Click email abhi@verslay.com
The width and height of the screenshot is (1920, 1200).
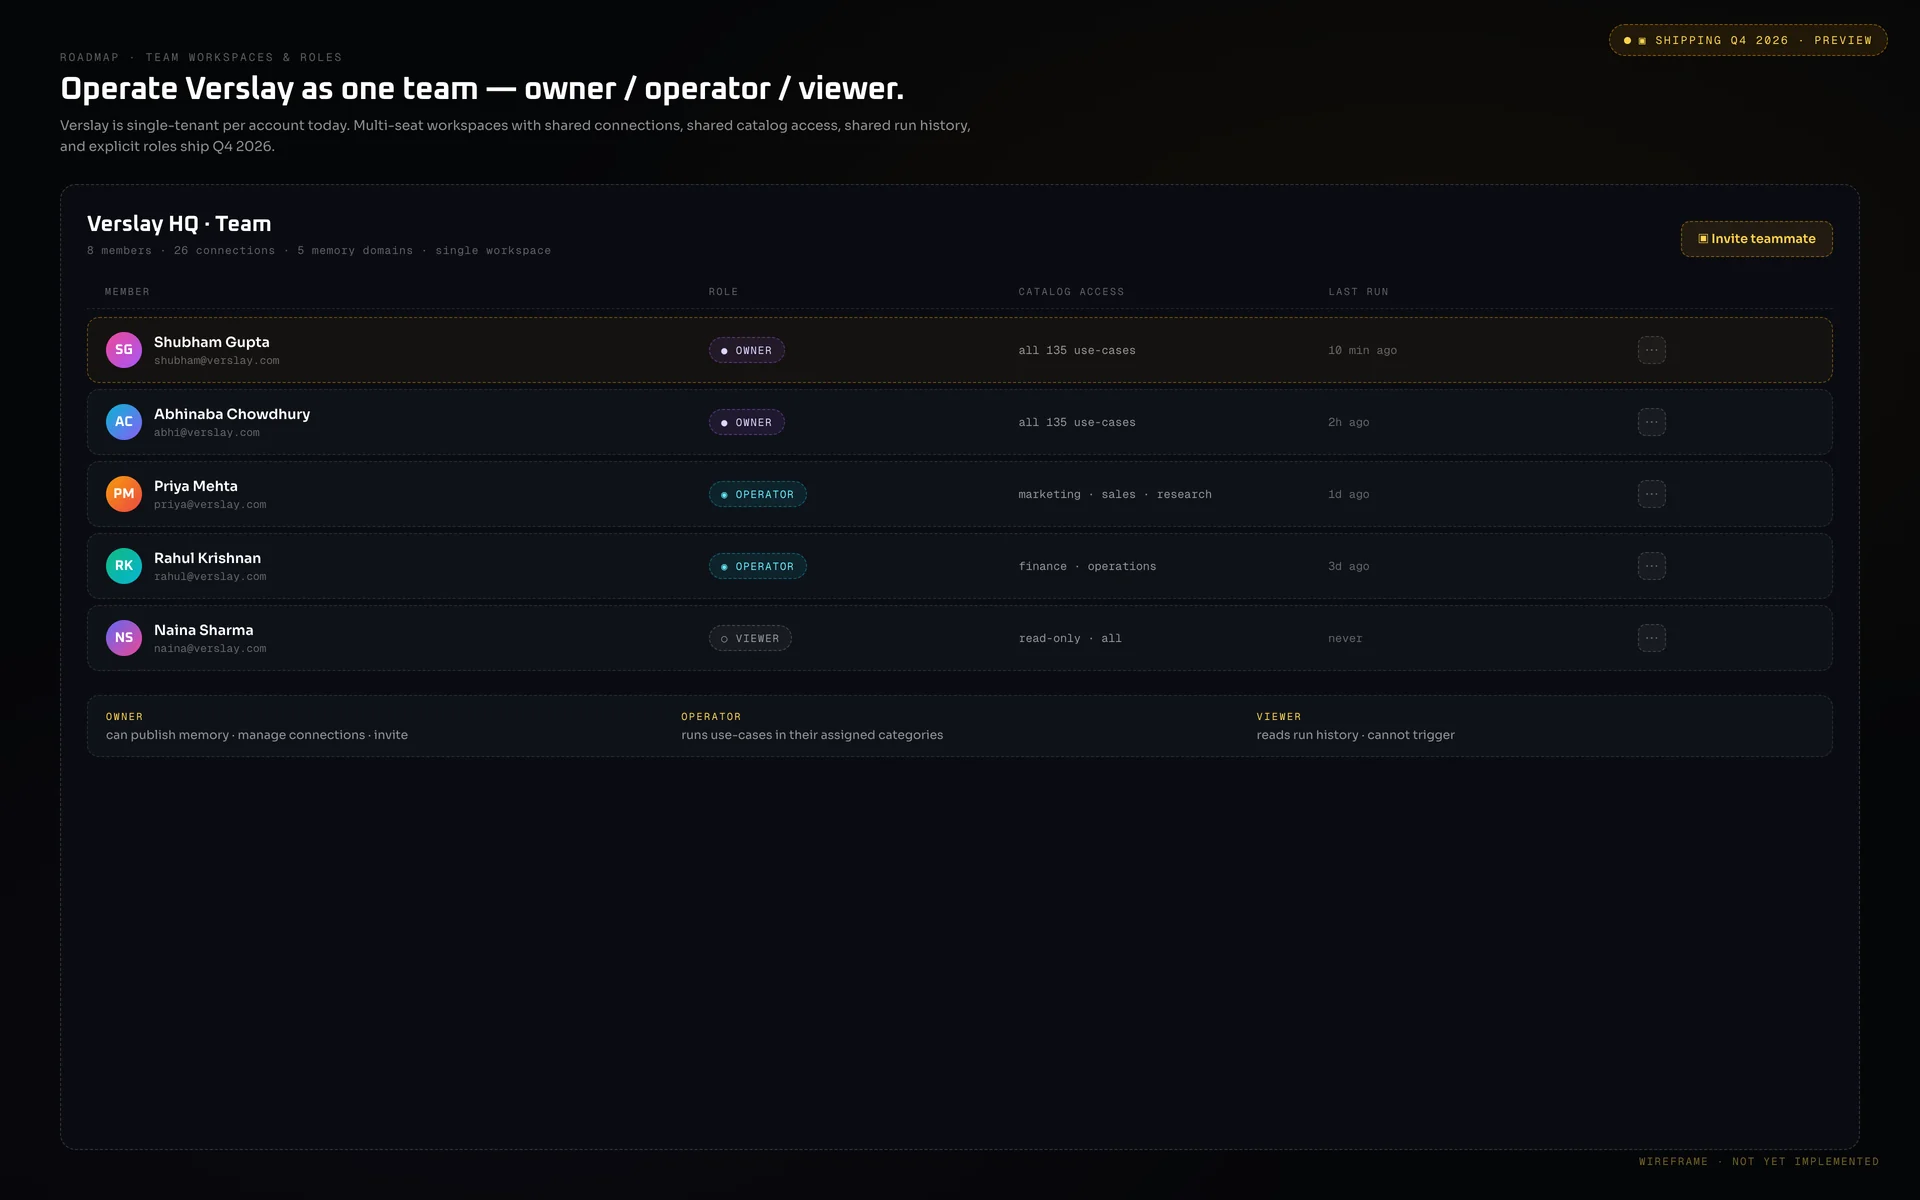coord(207,433)
